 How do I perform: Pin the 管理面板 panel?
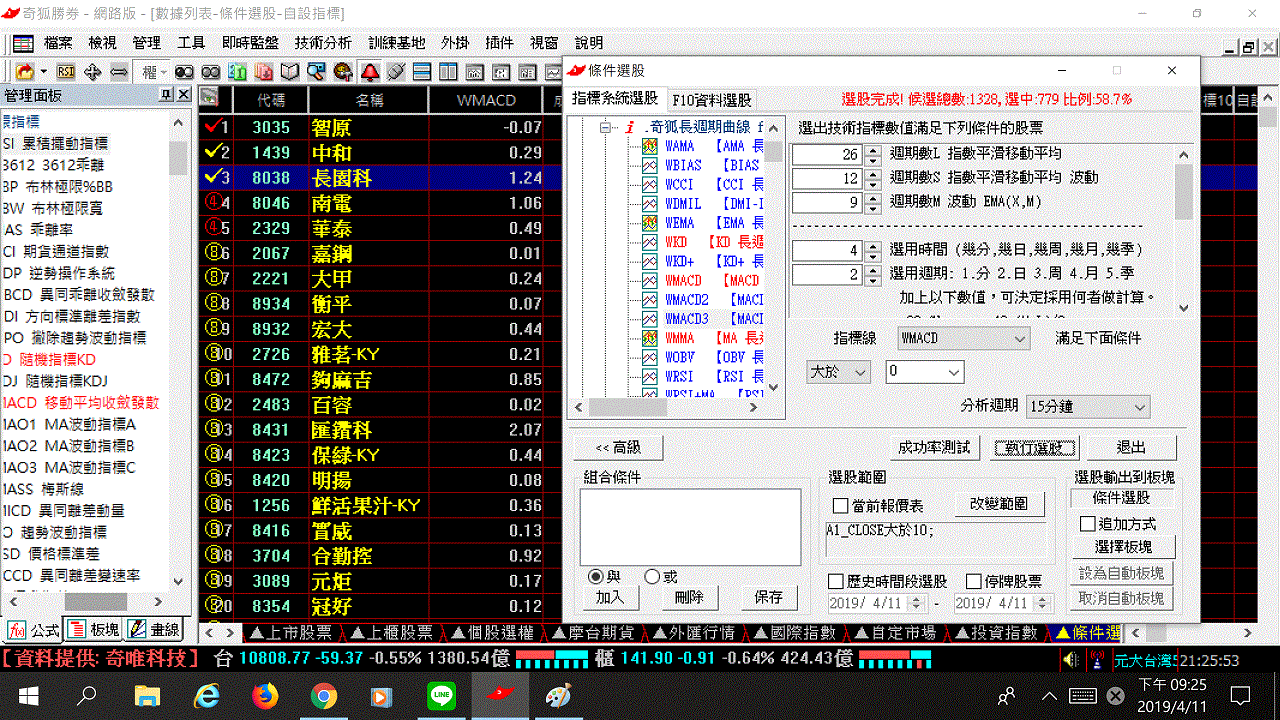[x=166, y=94]
